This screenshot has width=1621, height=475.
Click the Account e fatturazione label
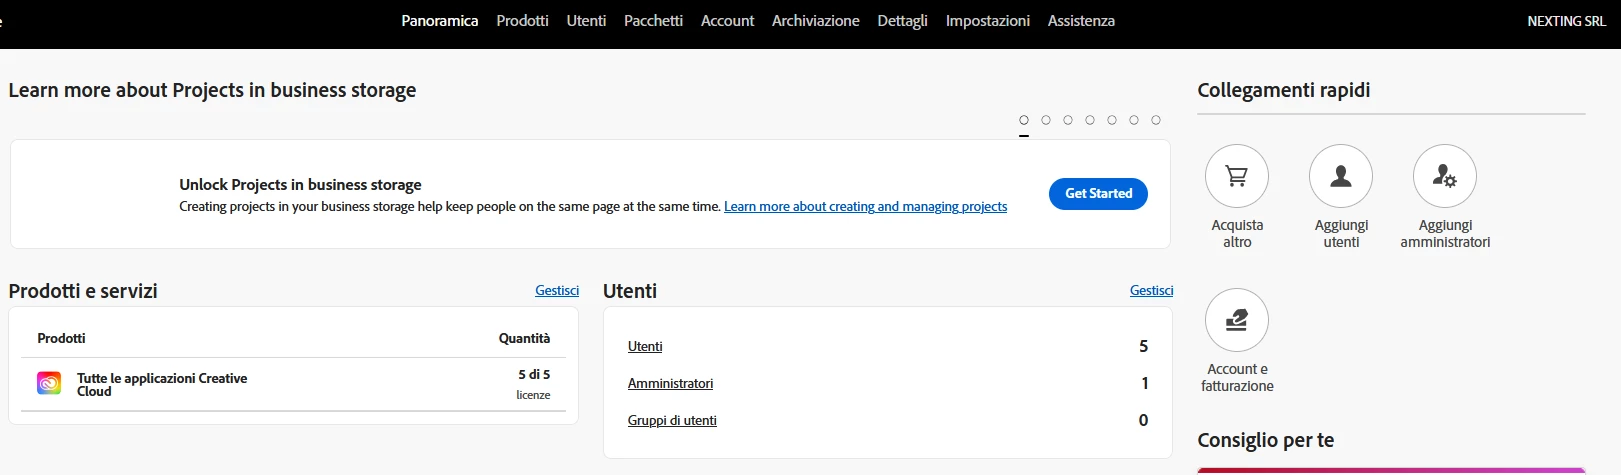1237,378
